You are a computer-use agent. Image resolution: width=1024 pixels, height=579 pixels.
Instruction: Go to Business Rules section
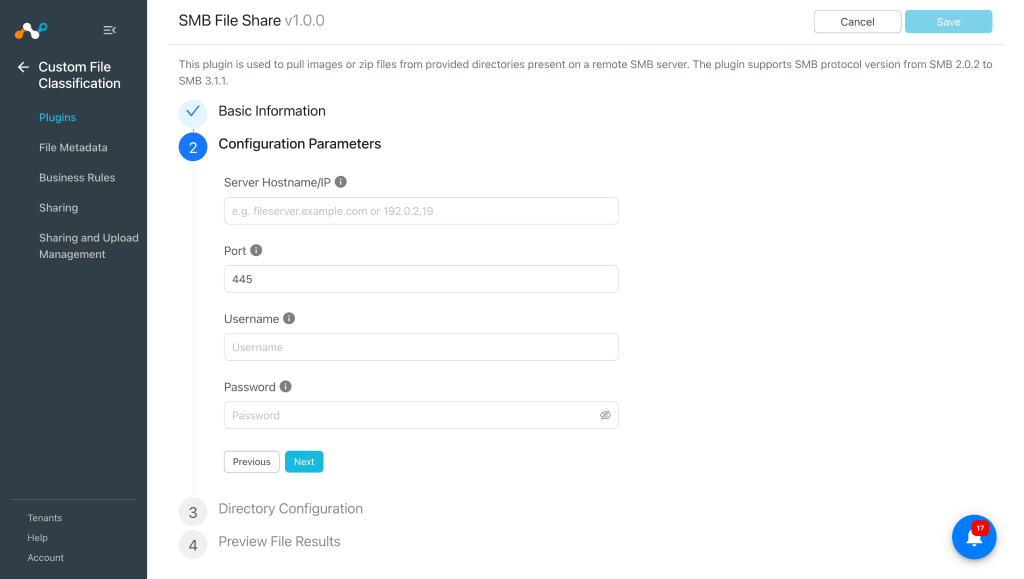click(x=77, y=178)
